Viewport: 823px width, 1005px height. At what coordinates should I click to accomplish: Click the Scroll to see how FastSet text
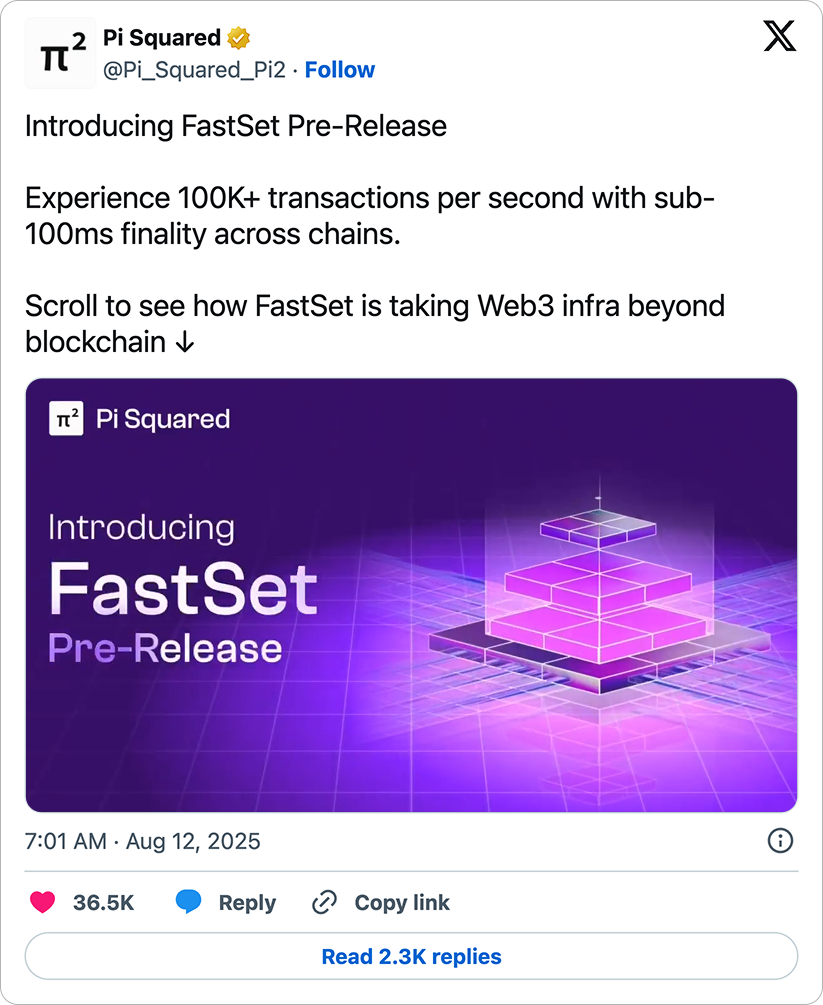(375, 324)
